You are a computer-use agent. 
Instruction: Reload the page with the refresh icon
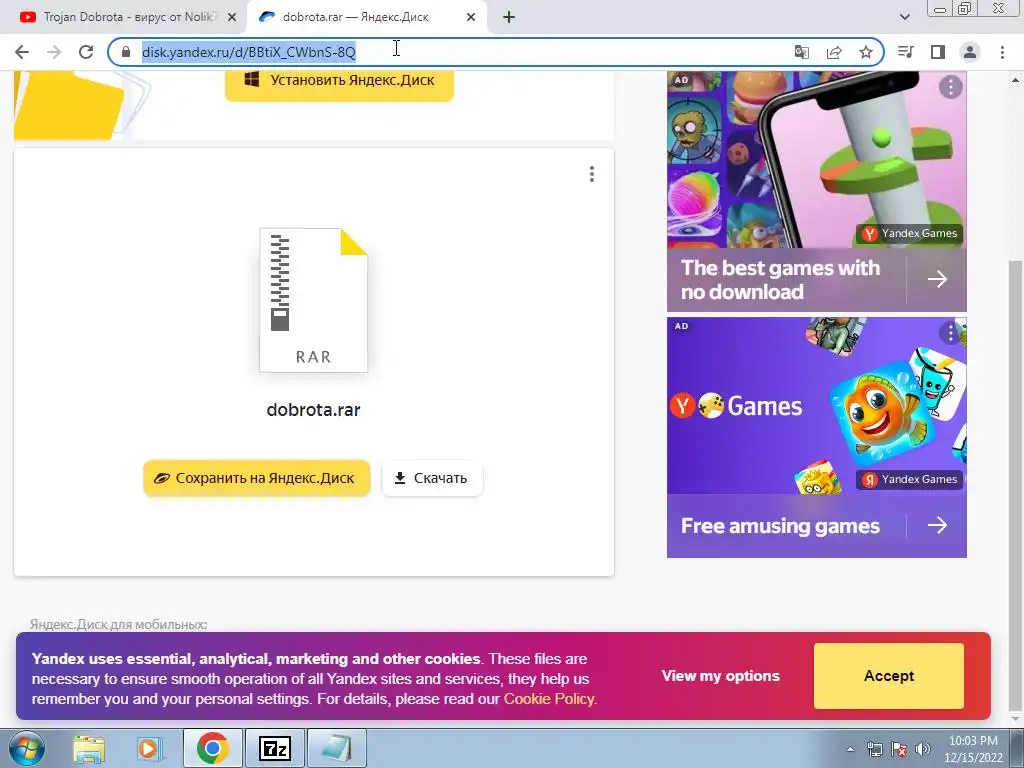(x=86, y=52)
